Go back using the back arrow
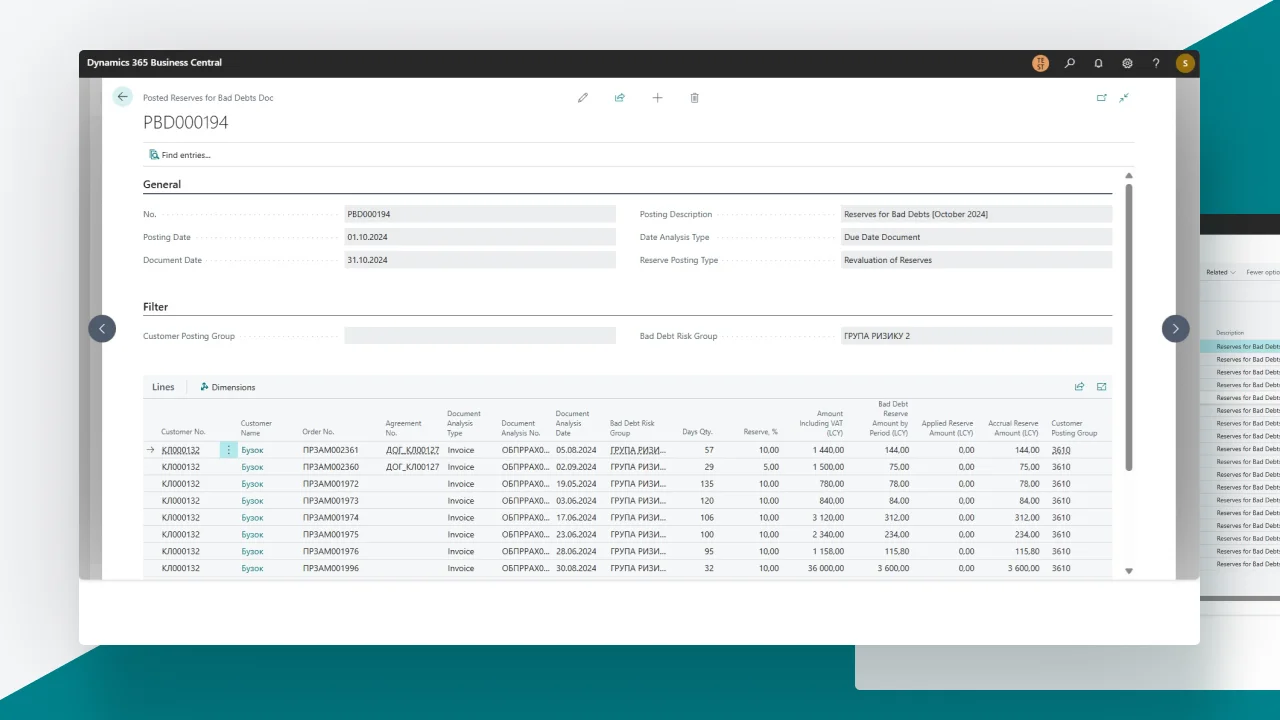Image resolution: width=1280 pixels, height=720 pixels. click(x=122, y=96)
